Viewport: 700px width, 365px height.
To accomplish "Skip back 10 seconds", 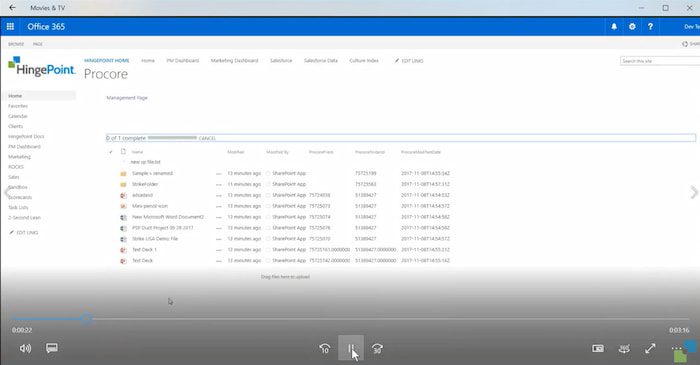I will [325, 348].
